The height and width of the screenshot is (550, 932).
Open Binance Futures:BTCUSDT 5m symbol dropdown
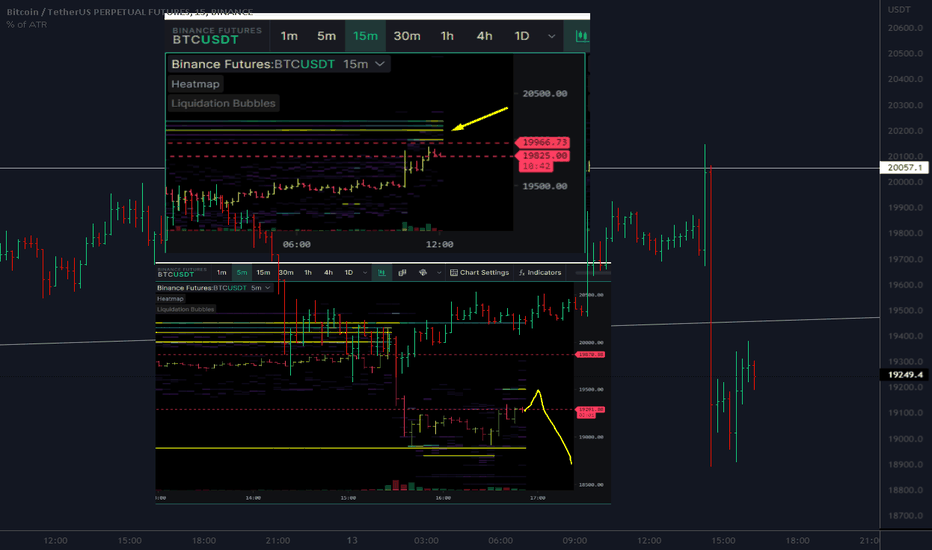click(214, 288)
